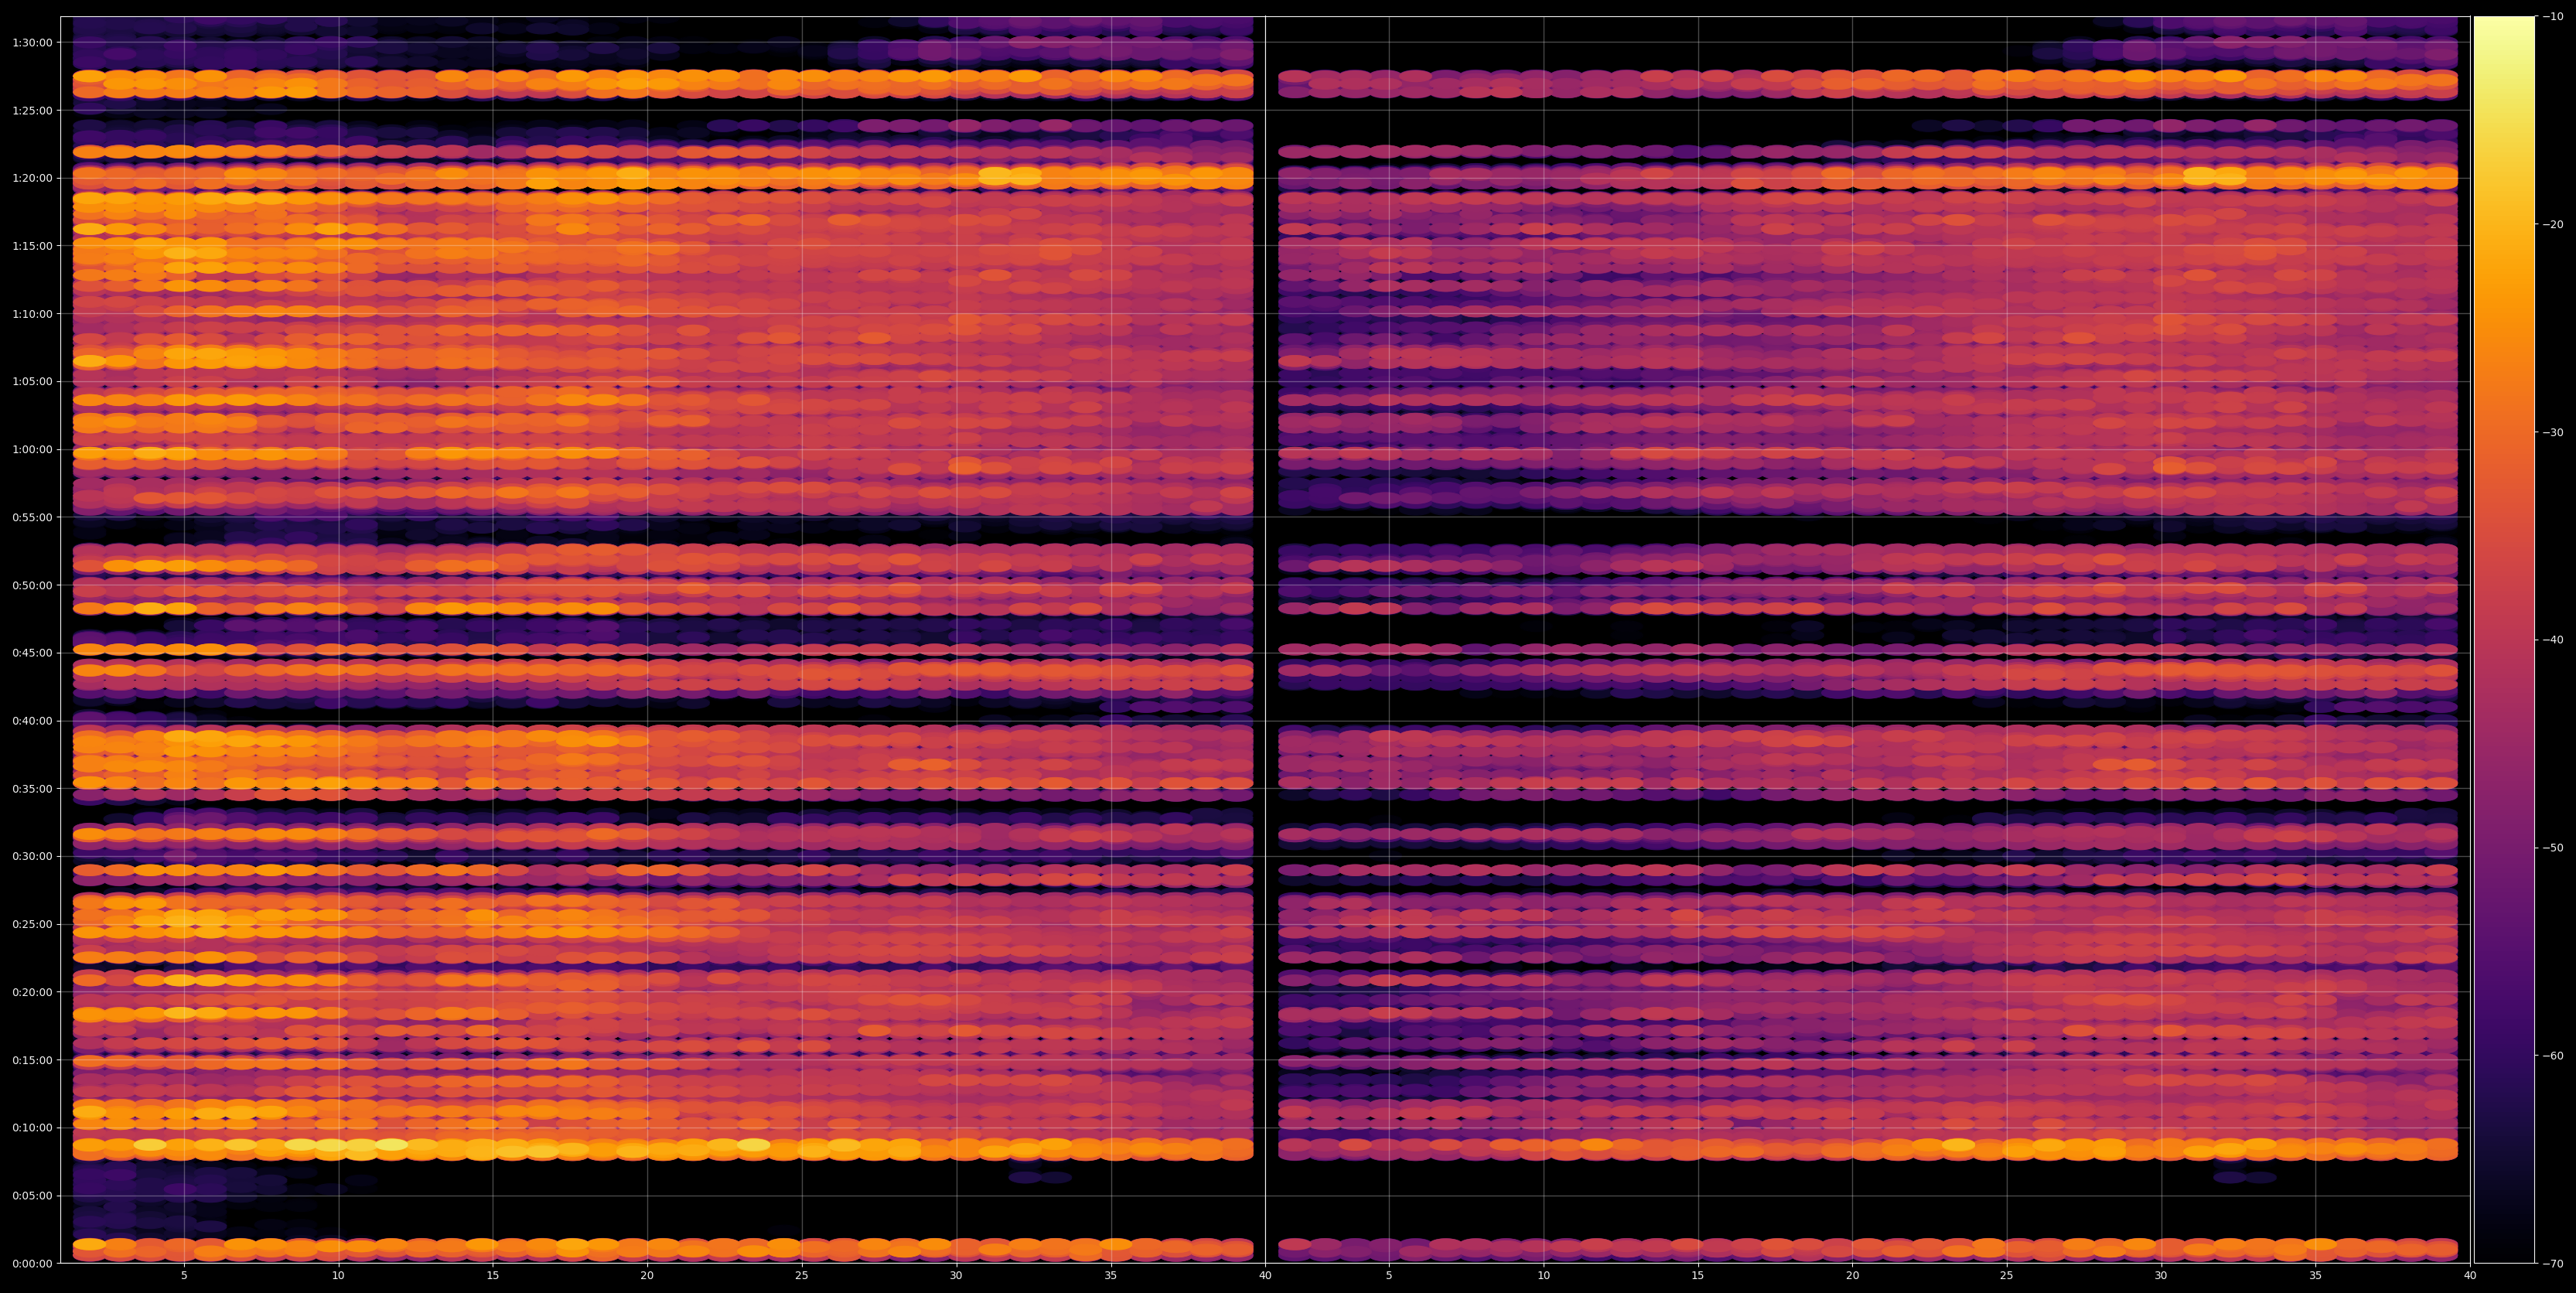The width and height of the screenshot is (2576, 1293).
Task: Click the 0:55:00 time axis label
Action: [33, 517]
